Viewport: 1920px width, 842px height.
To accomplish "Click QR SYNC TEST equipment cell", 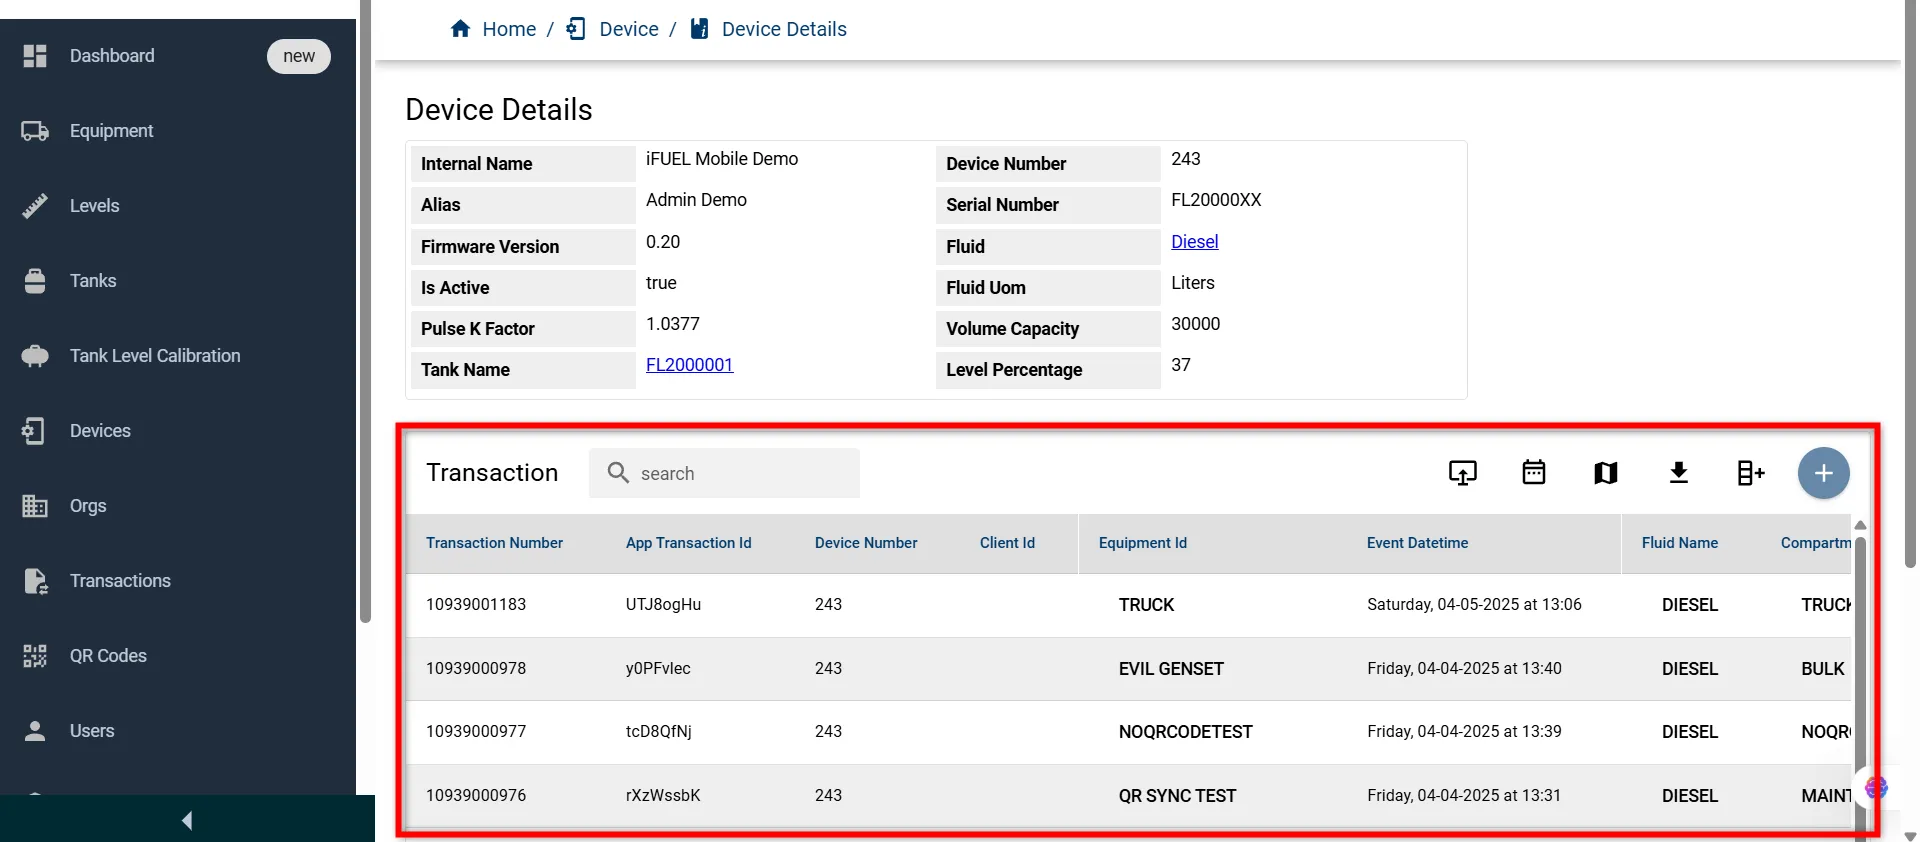I will coord(1177,796).
